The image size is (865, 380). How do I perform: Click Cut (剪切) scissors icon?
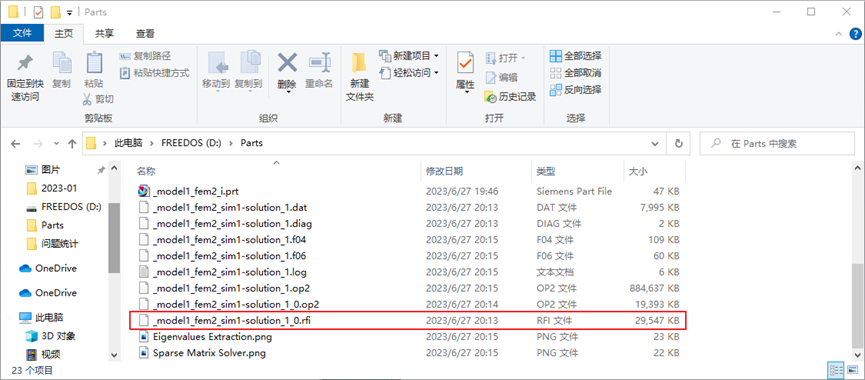[87, 99]
